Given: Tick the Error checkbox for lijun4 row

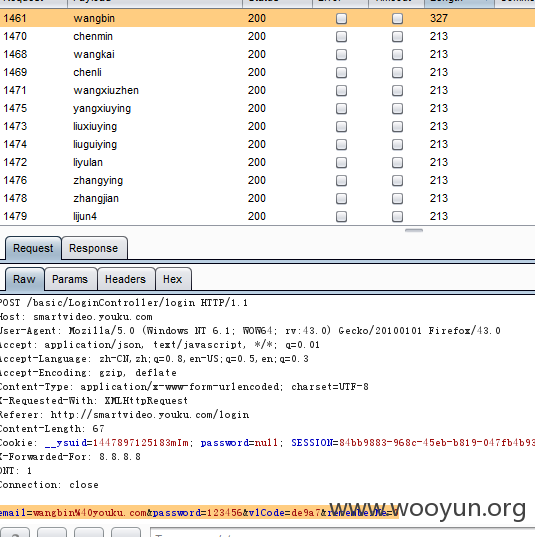Looking at the screenshot, I should point(341,216).
